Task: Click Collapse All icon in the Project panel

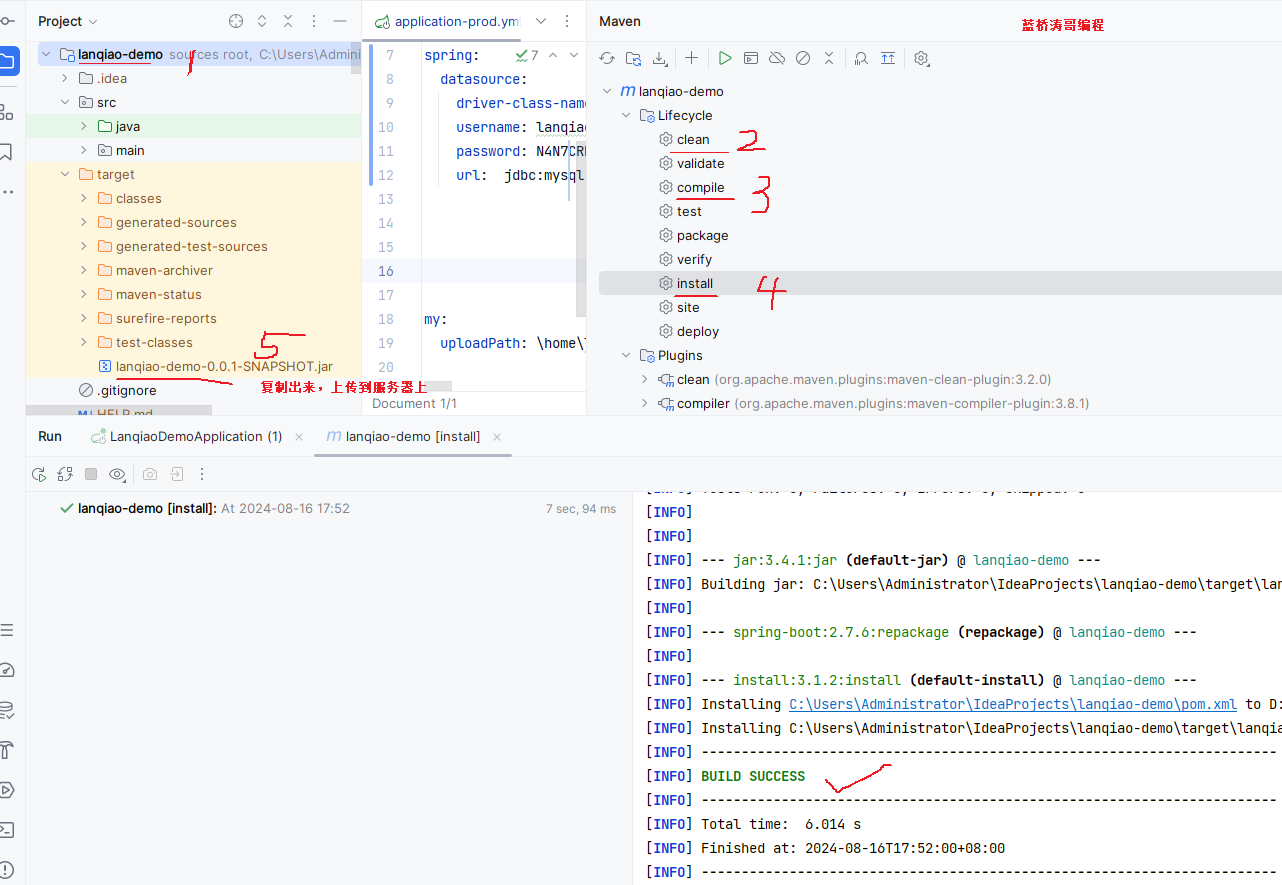Action: click(288, 21)
